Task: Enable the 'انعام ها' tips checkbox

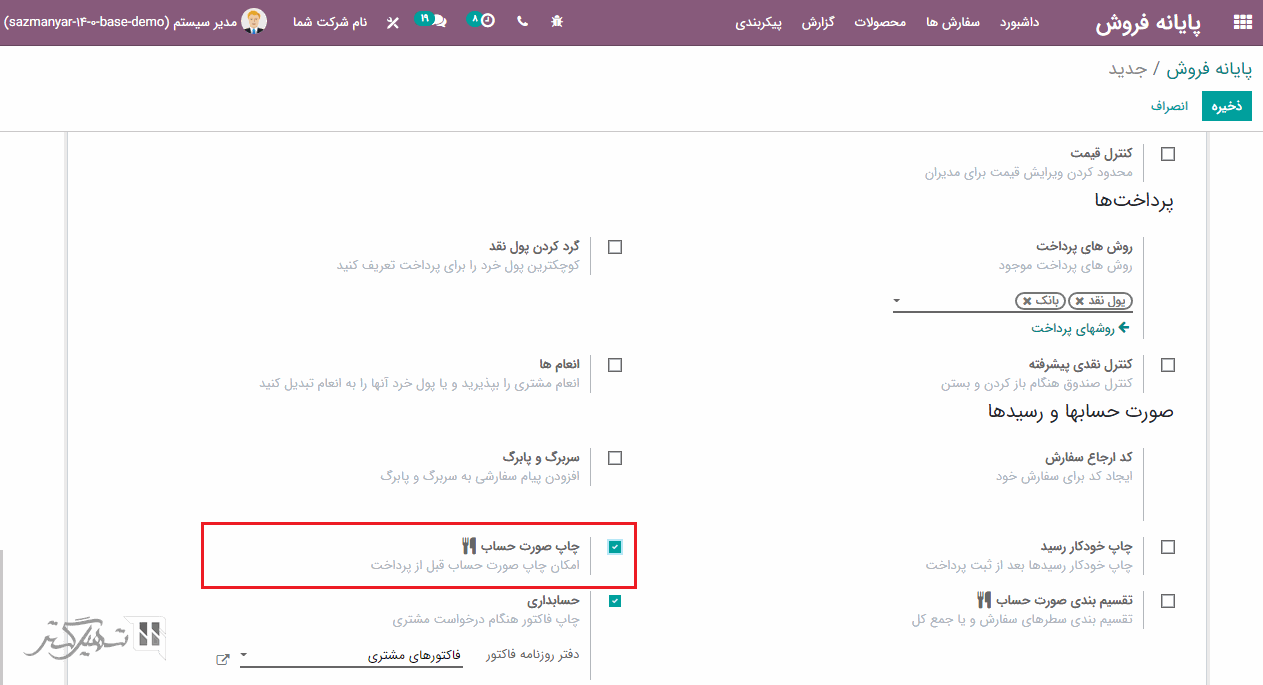Action: [615, 365]
